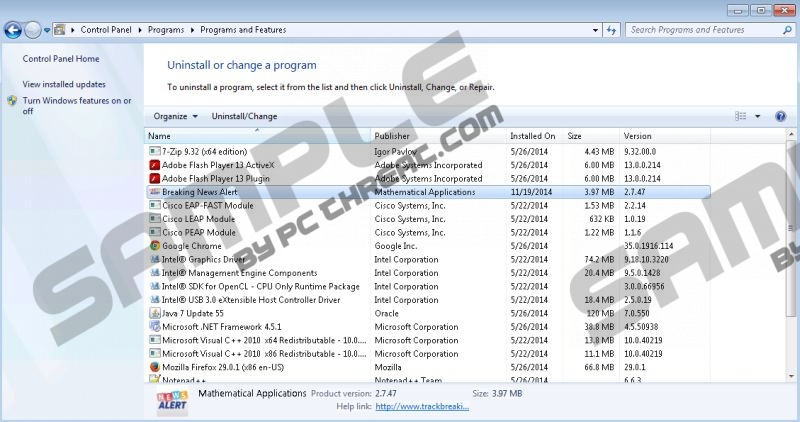This screenshot has width=800, height=422.
Task: Click the Google Chrome program icon
Action: tap(154, 246)
